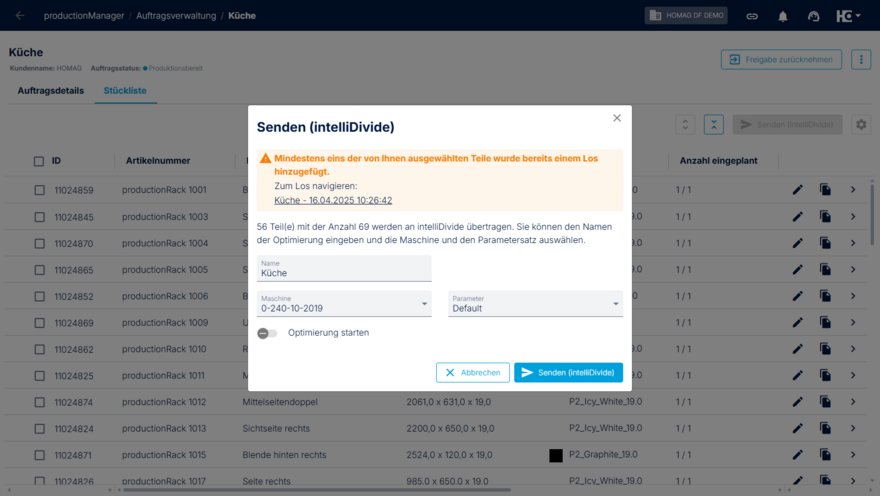Open the Maschine dropdown
This screenshot has height=496, width=880.
(344, 304)
